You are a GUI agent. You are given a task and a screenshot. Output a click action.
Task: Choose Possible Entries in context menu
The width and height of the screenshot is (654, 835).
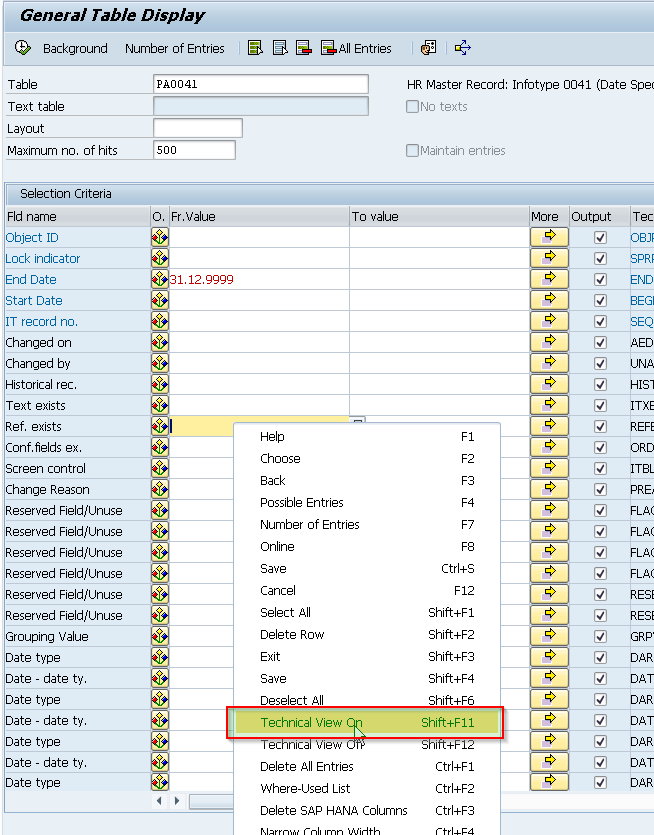pyautogui.click(x=301, y=503)
